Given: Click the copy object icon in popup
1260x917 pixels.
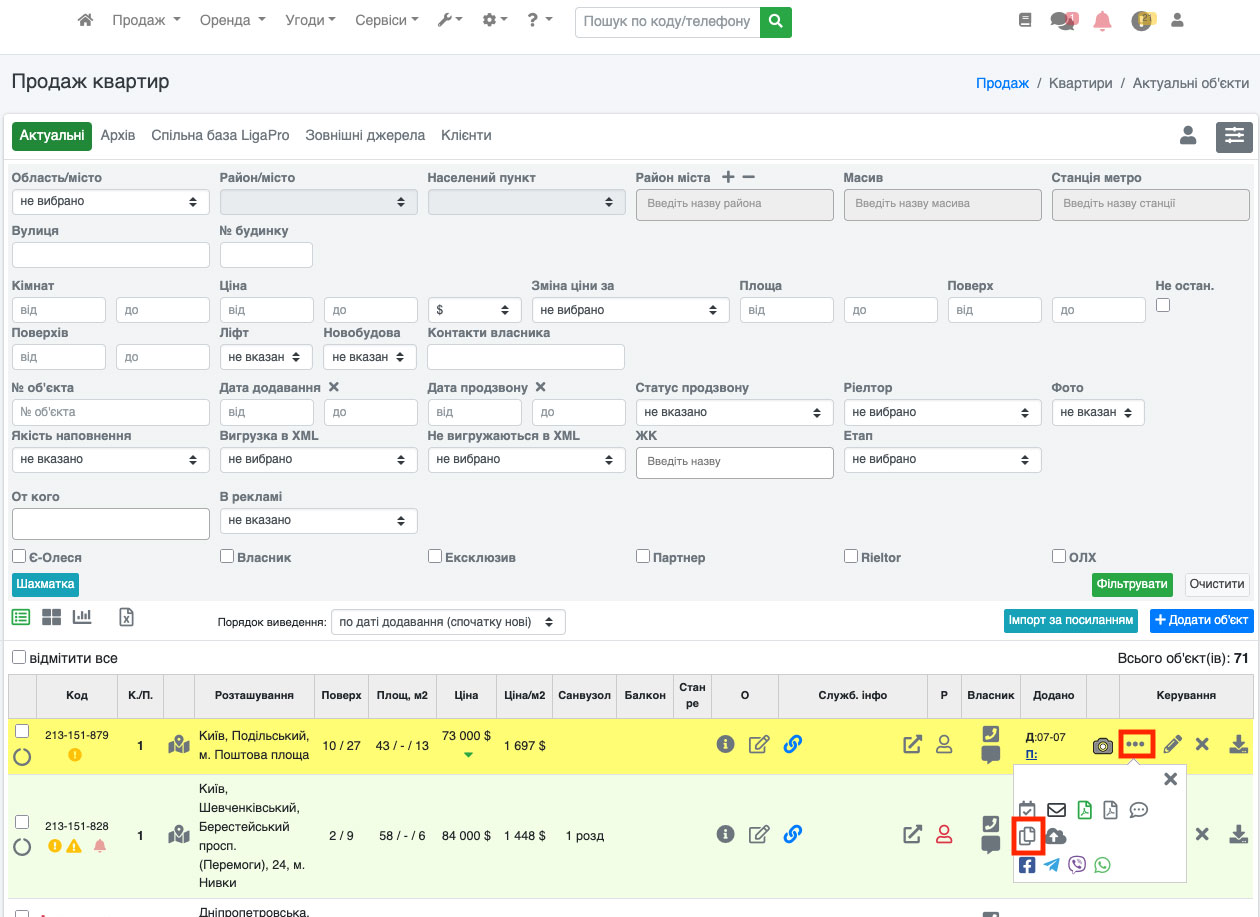Looking at the screenshot, I should click(1027, 836).
